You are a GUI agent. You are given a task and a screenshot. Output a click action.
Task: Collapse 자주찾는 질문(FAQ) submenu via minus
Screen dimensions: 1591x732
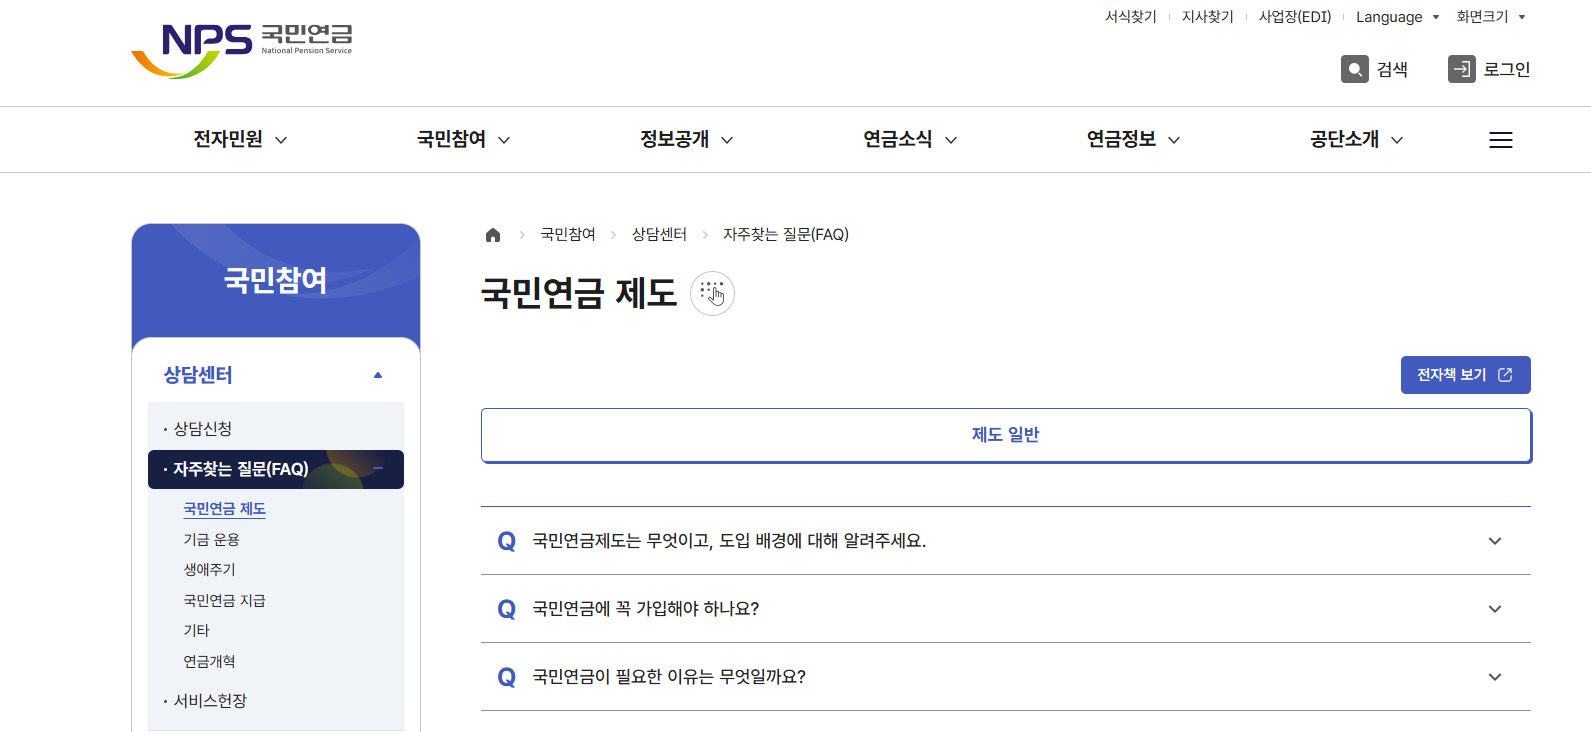tap(378, 469)
